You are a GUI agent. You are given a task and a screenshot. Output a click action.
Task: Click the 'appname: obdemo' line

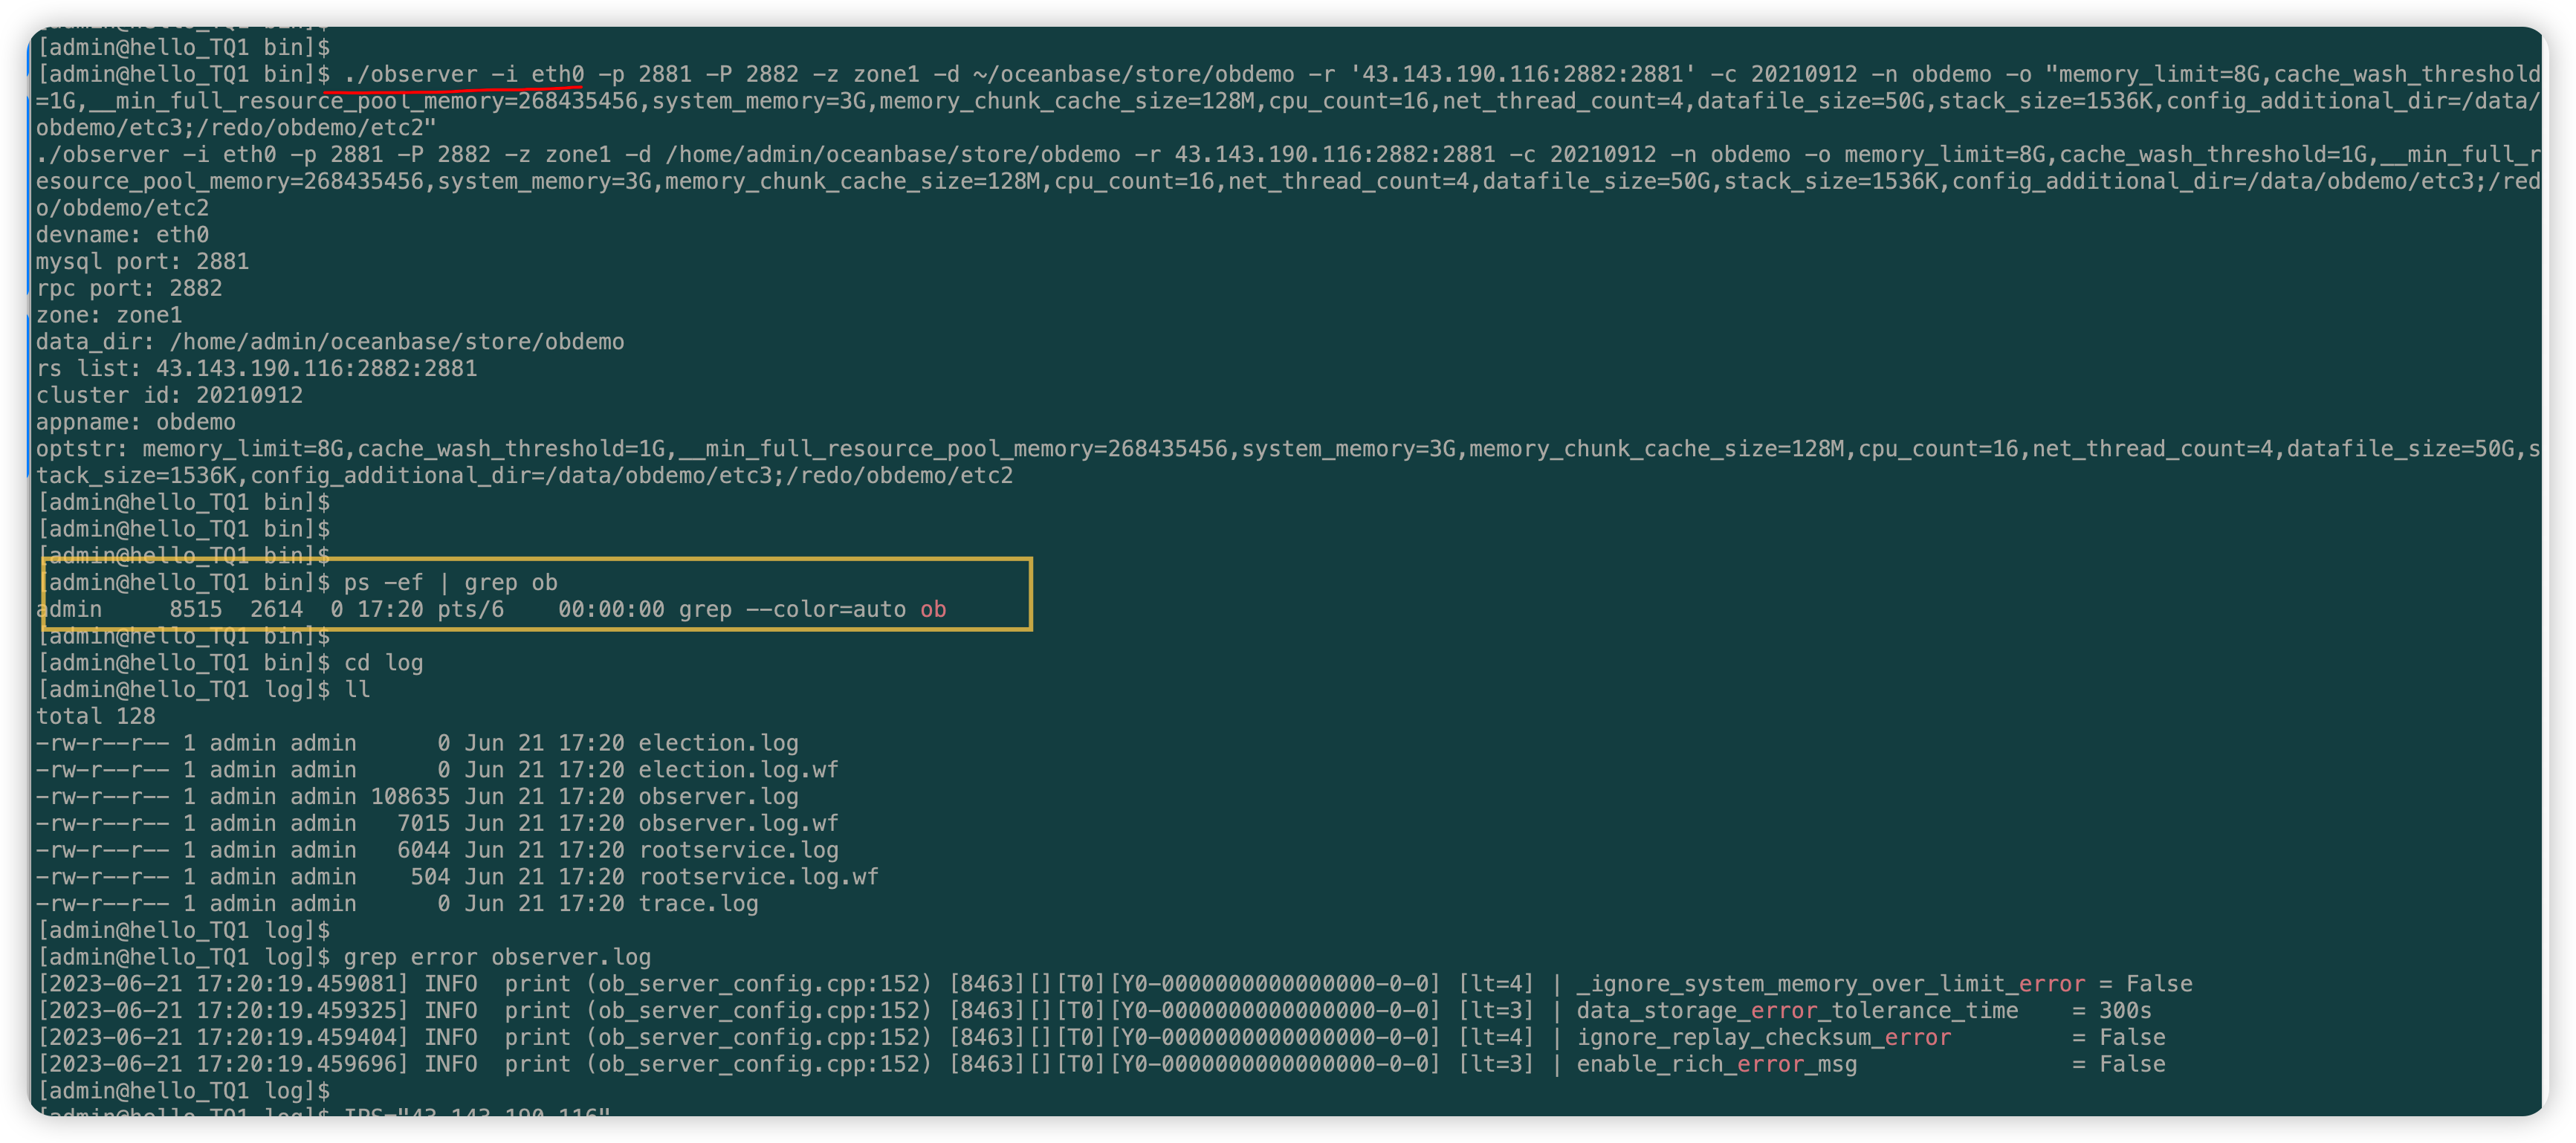pos(136,422)
